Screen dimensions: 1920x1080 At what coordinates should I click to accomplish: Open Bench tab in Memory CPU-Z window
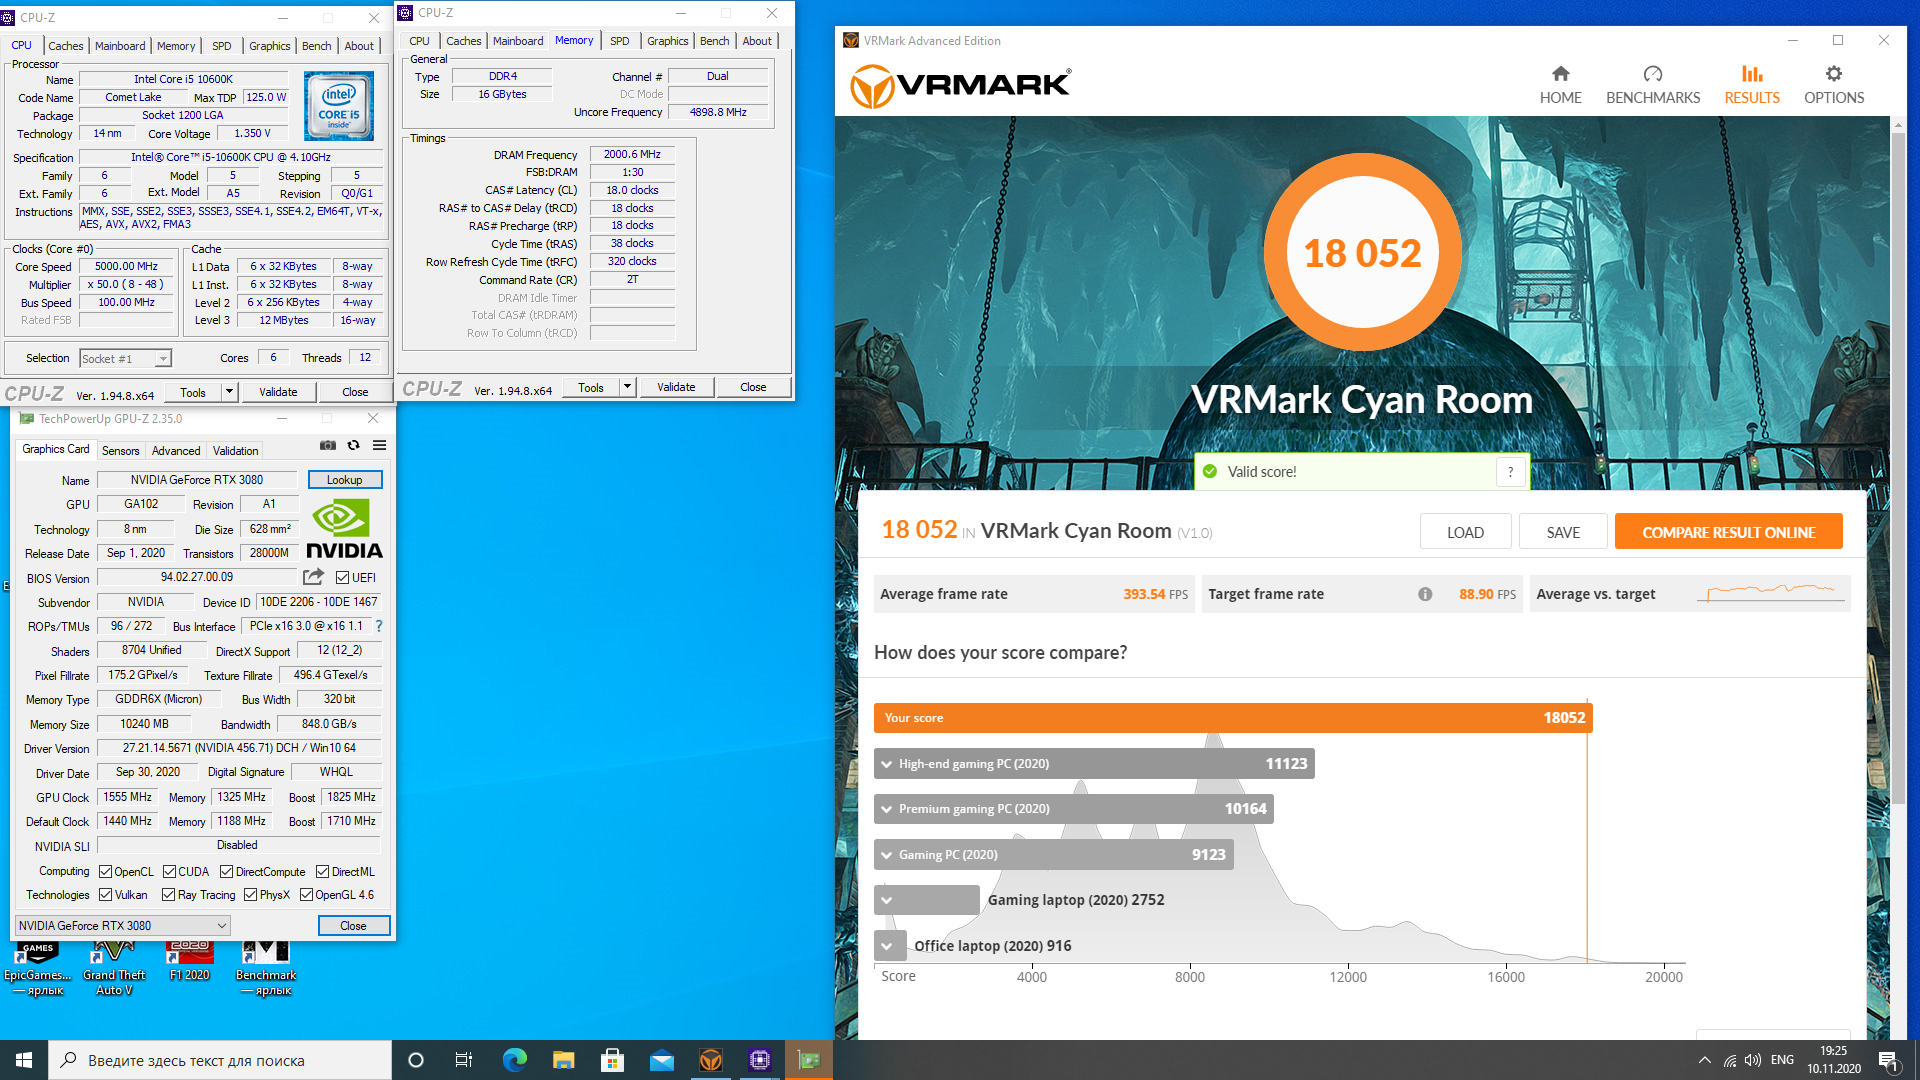(714, 41)
